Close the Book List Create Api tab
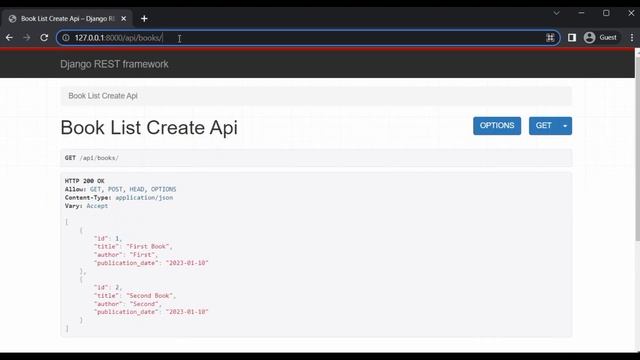 click(124, 18)
